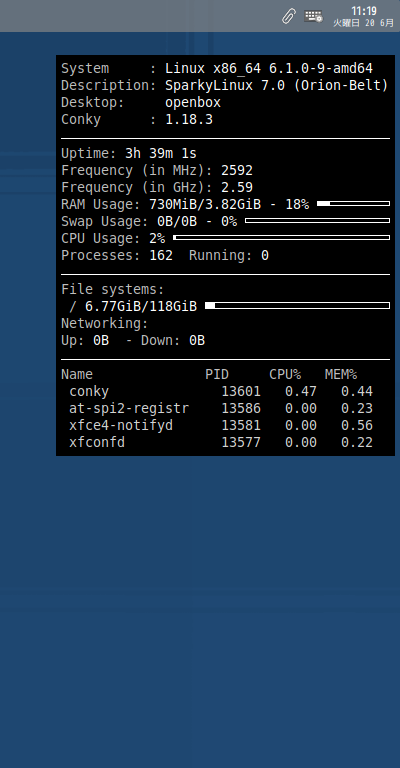Image resolution: width=400 pixels, height=768 pixels.
Task: Click the date text below the clock
Action: 363,23
